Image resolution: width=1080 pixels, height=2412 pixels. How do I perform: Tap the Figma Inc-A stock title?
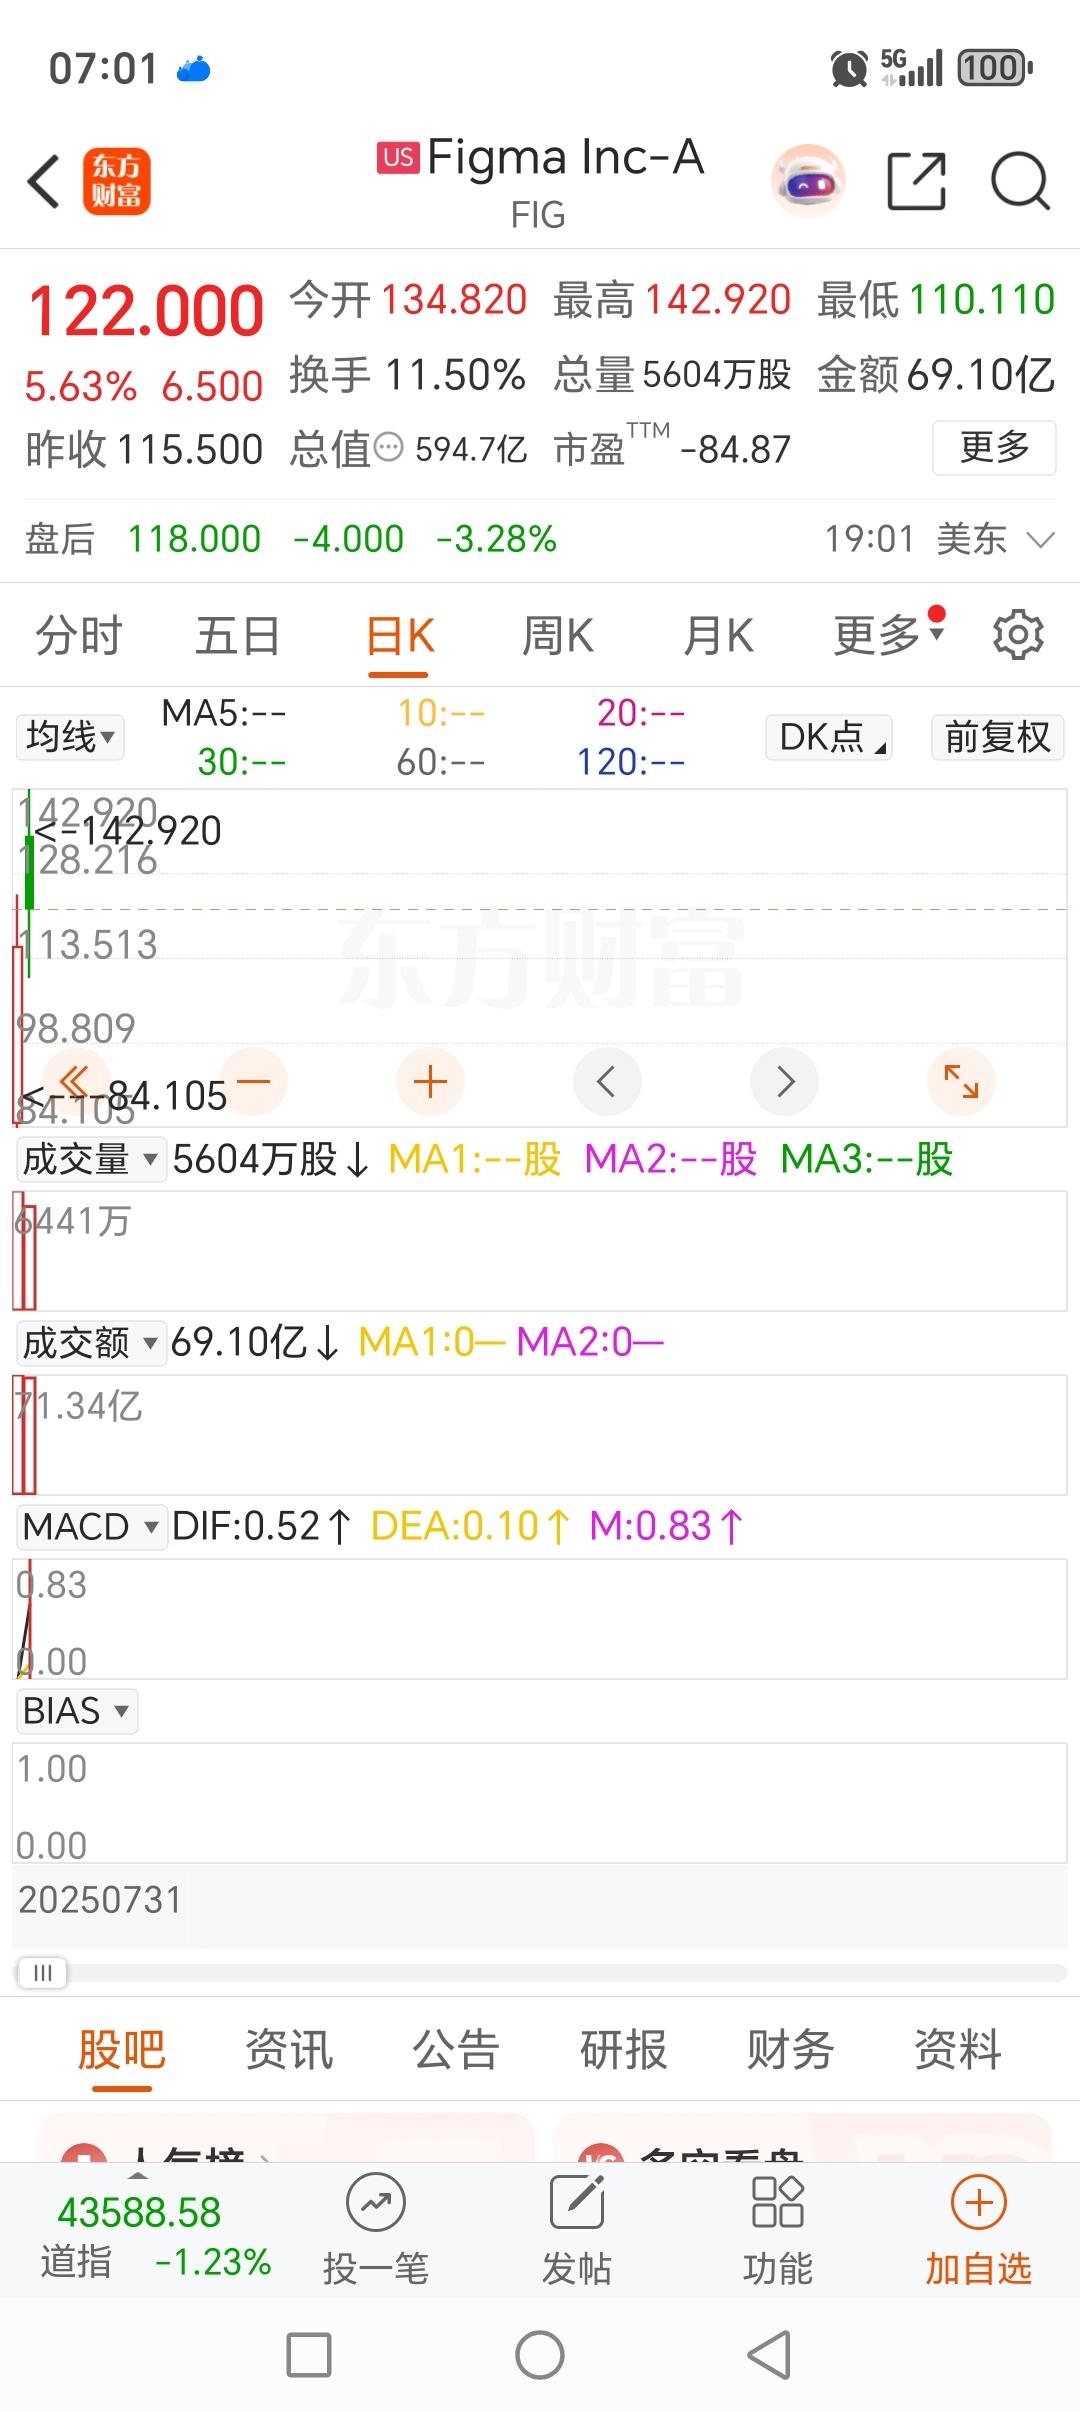click(x=566, y=157)
